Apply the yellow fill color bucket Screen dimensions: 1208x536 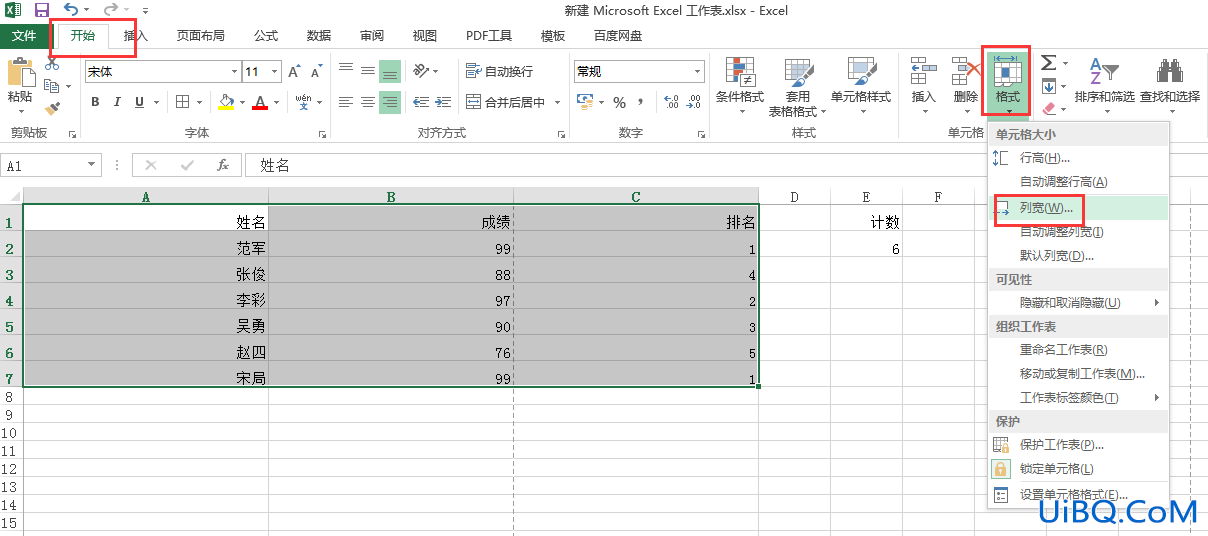tap(226, 102)
